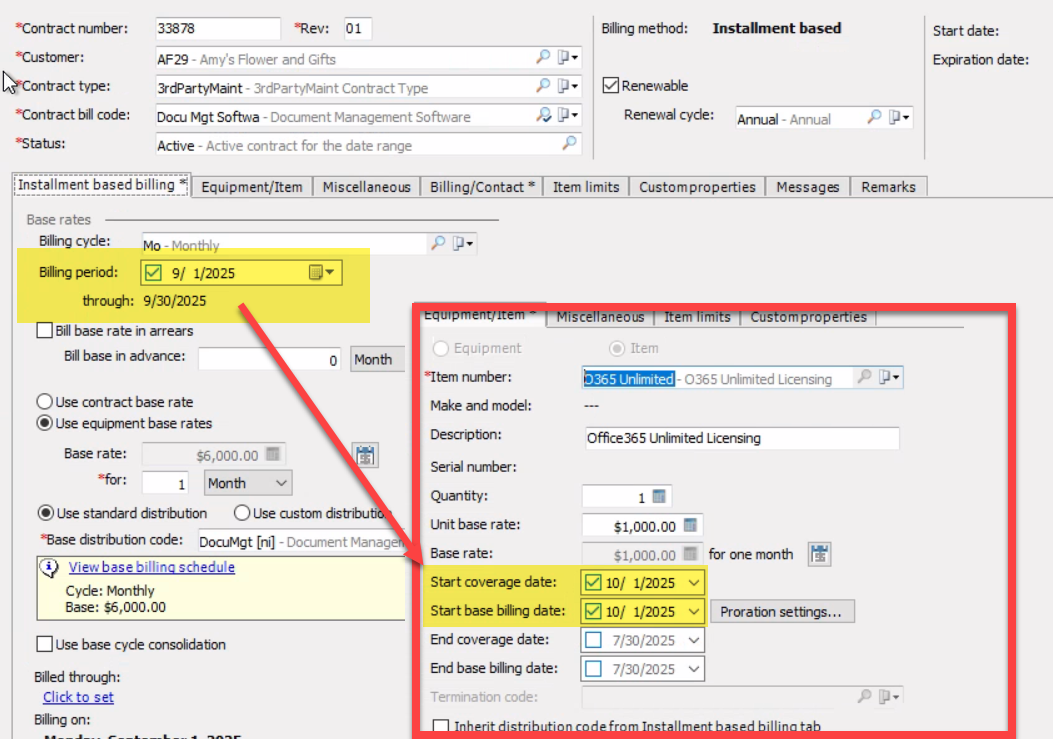Click the Bill base in advance number field
The image size is (1053, 739).
pos(269,359)
